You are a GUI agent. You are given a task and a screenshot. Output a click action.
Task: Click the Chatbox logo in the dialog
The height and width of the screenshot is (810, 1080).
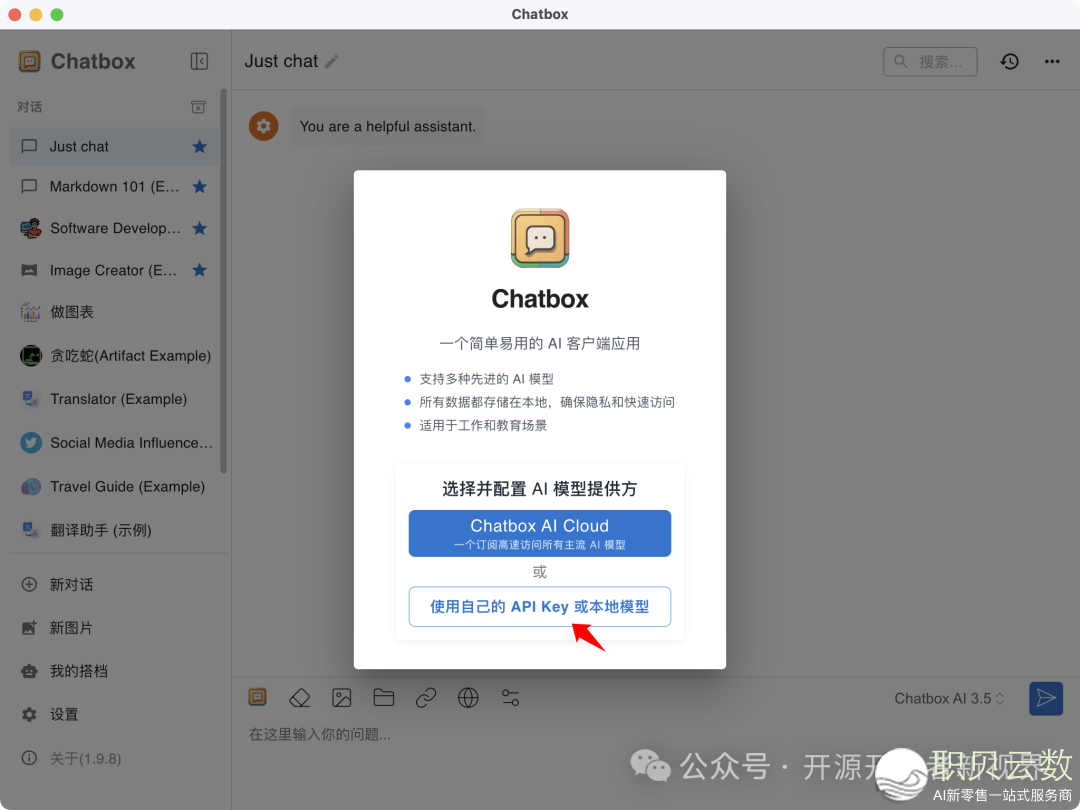click(540, 238)
